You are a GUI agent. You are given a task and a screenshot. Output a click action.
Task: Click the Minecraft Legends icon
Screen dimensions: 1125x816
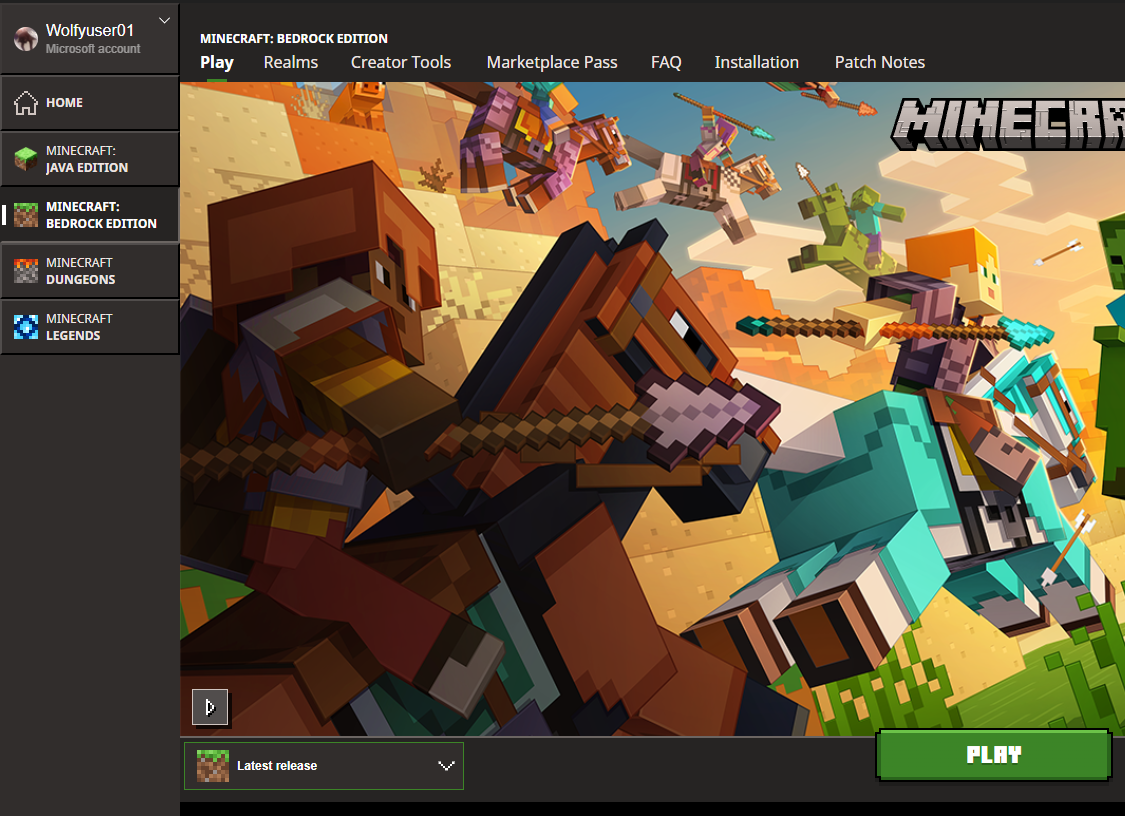click(x=26, y=327)
